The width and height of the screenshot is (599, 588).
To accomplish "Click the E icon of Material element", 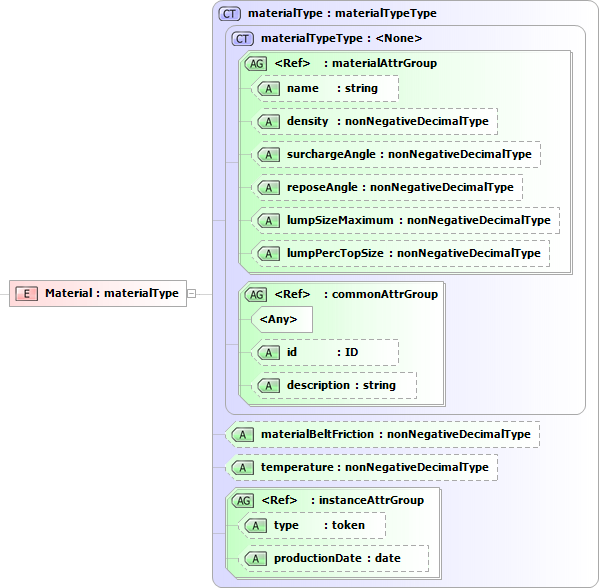I will 26,293.
